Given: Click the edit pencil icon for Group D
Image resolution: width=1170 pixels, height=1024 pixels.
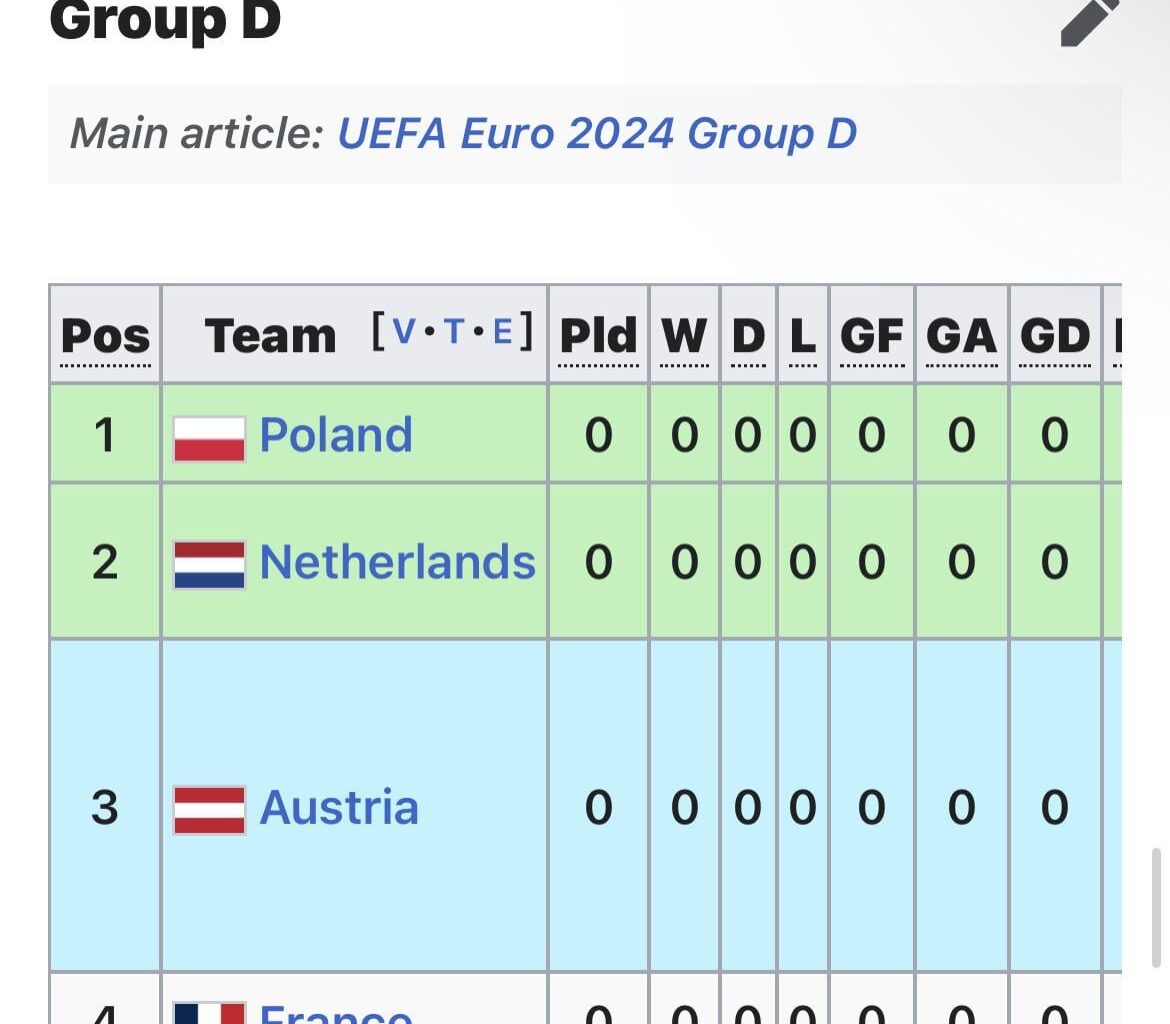Looking at the screenshot, I should tap(1087, 22).
